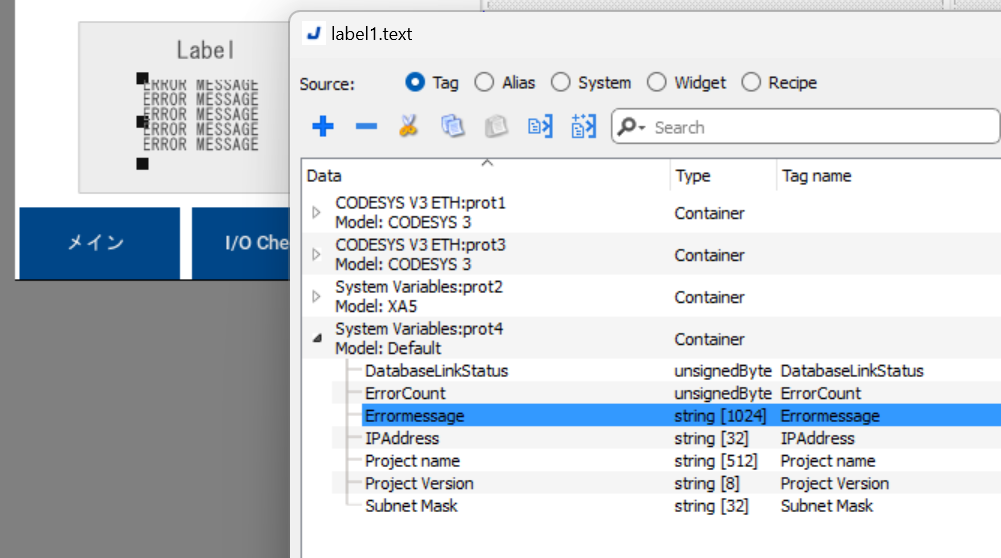
Task: Click the top selection handle of label
Action: (142, 78)
